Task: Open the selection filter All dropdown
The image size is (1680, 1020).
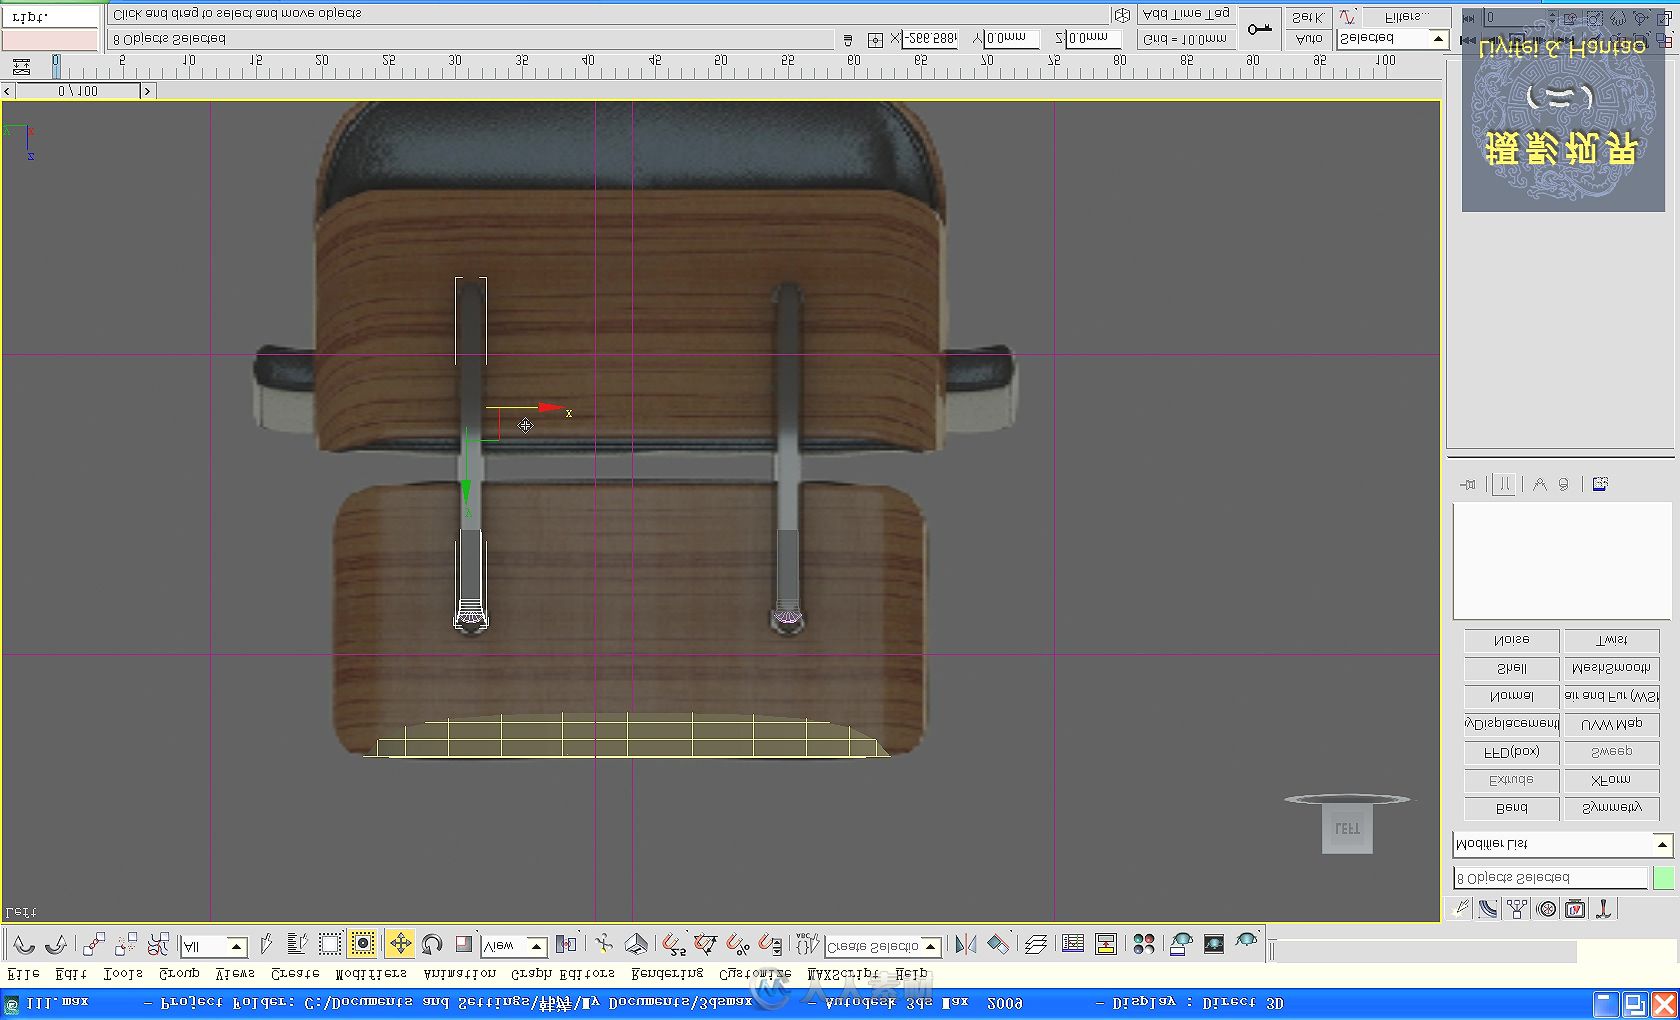Action: click(x=214, y=946)
